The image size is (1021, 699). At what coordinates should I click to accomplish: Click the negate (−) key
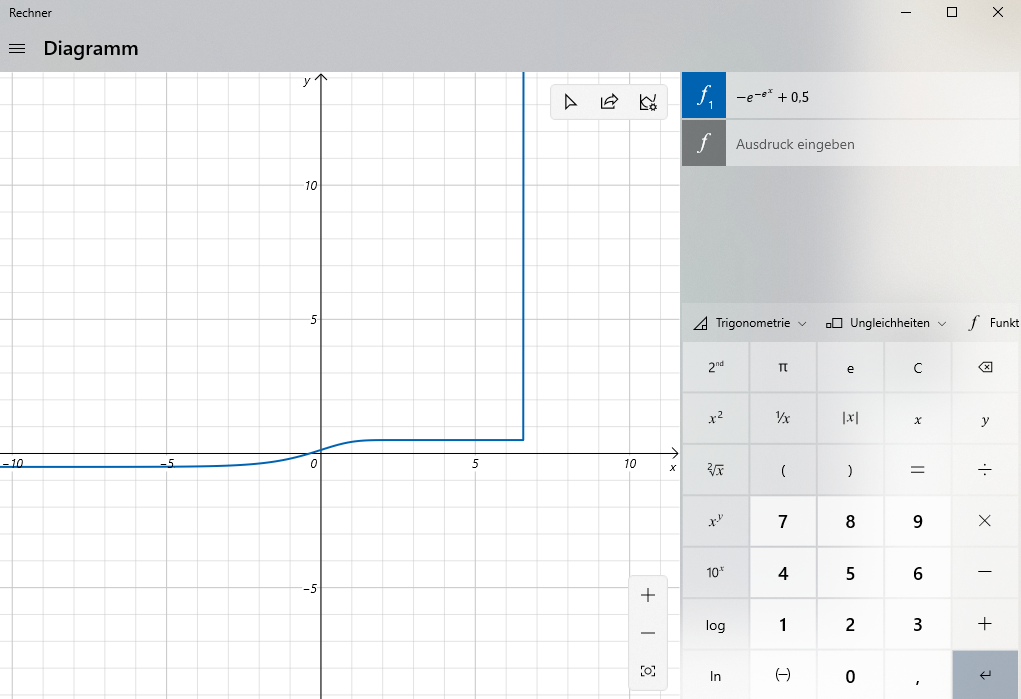click(x=783, y=675)
